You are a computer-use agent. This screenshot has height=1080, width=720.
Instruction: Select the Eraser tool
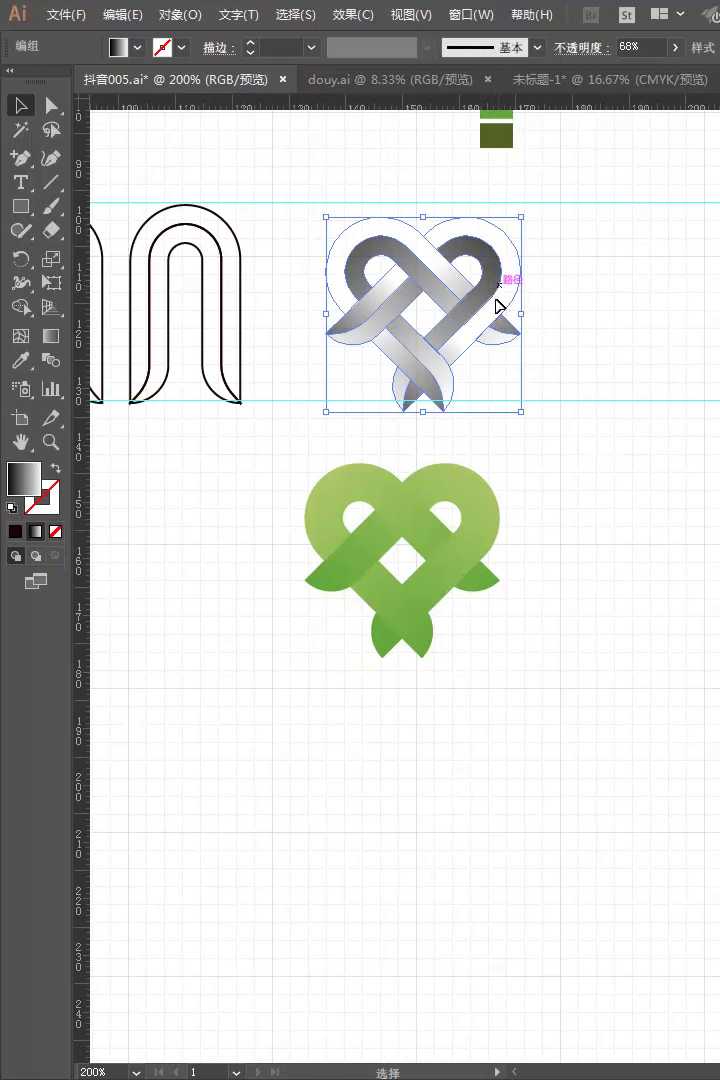[x=51, y=230]
